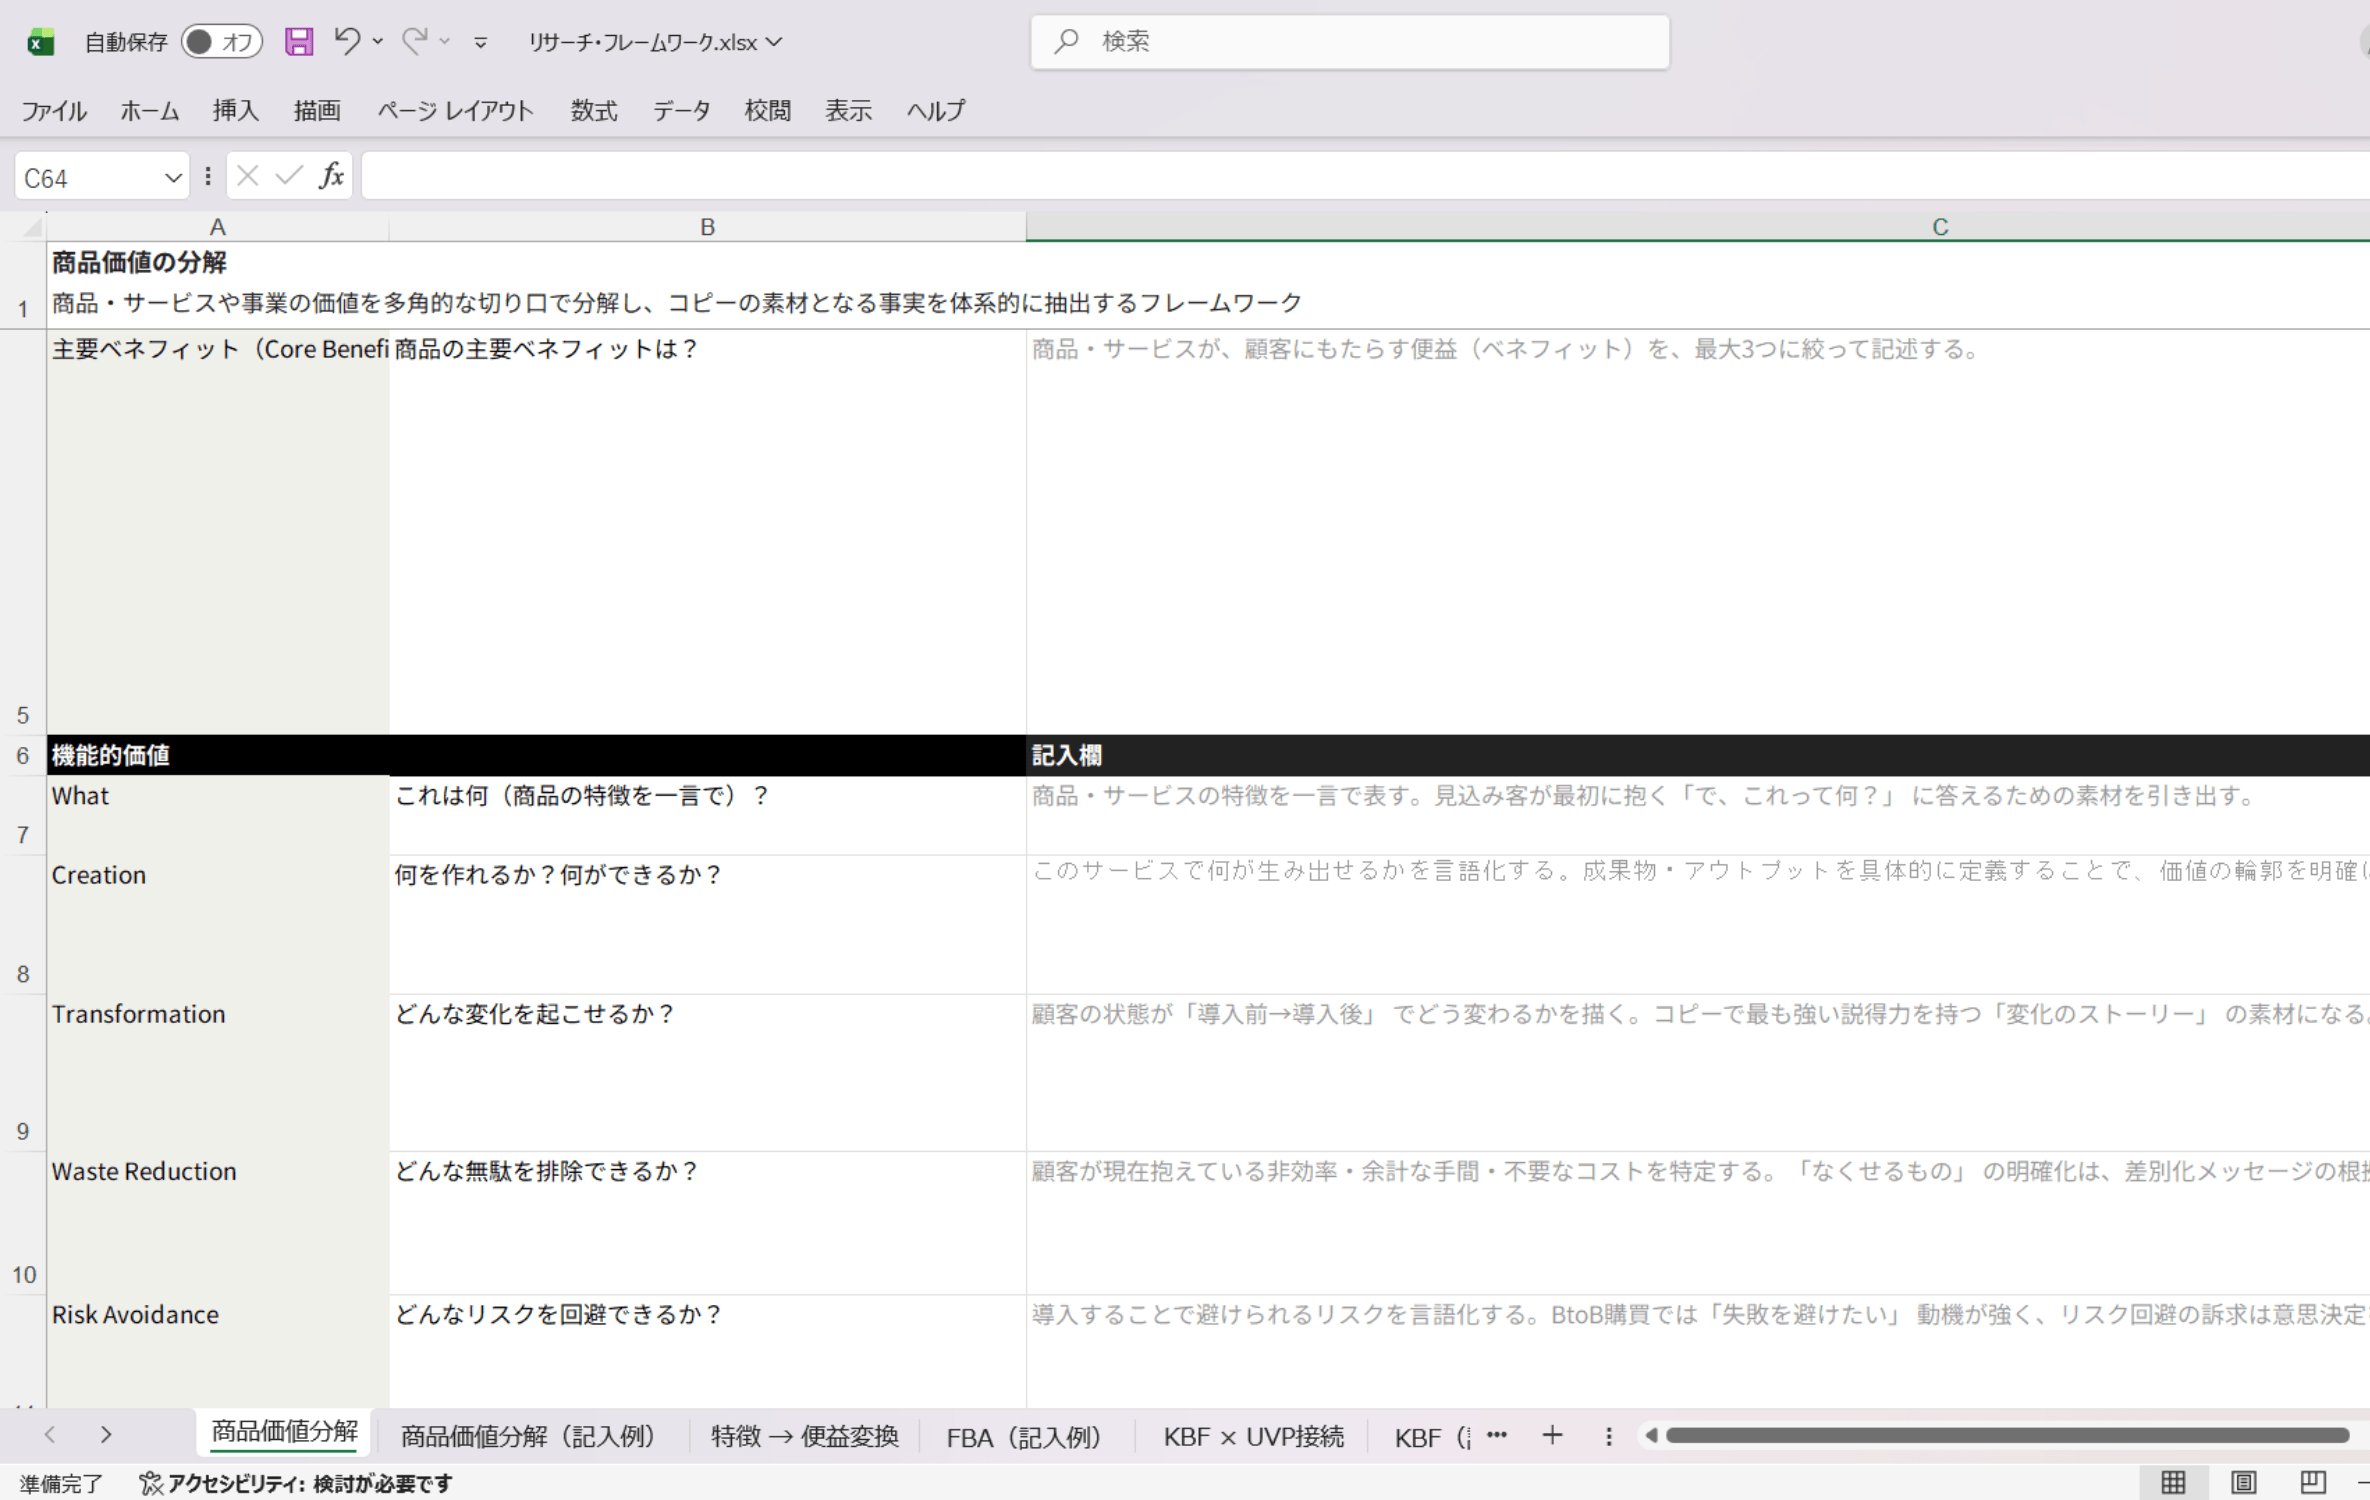Select row 6 header

pos(22,756)
